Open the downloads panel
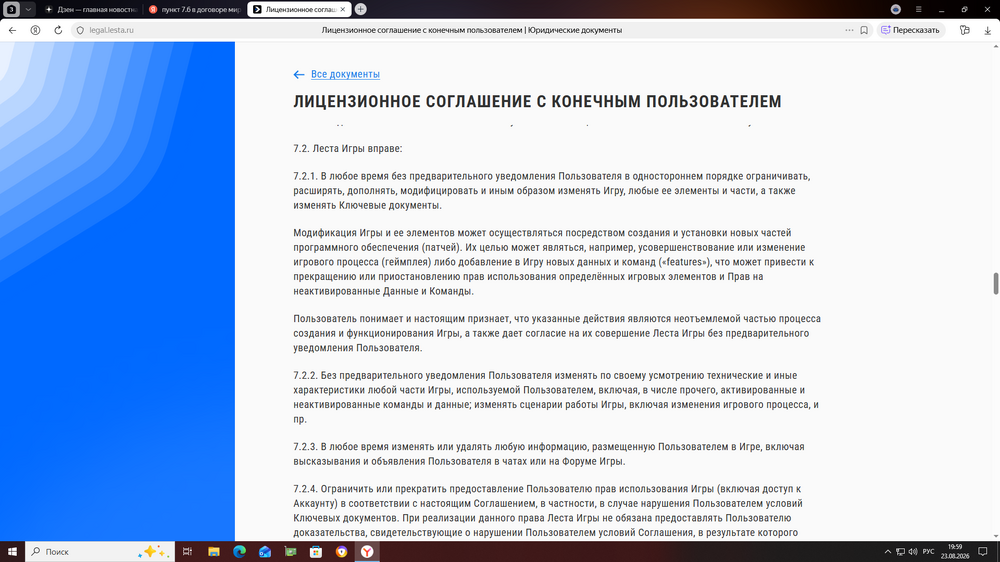This screenshot has height=562, width=1000. [x=987, y=30]
